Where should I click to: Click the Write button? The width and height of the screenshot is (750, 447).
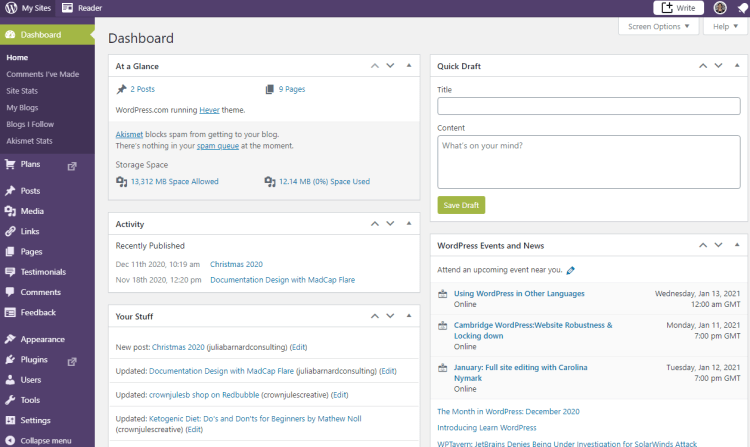point(678,8)
